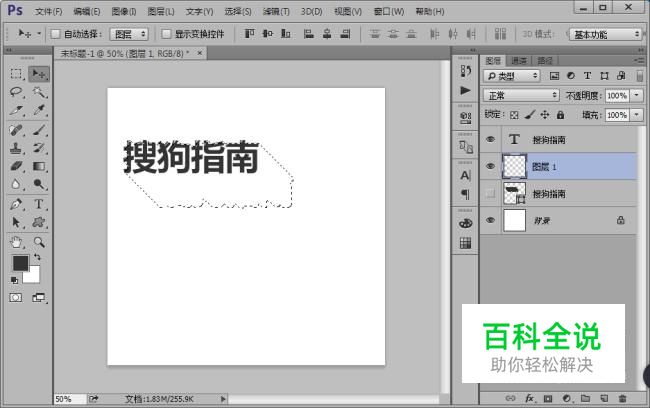This screenshot has width=650, height=408.
Task: Click the 图层 1 layer thumbnail
Action: [514, 167]
